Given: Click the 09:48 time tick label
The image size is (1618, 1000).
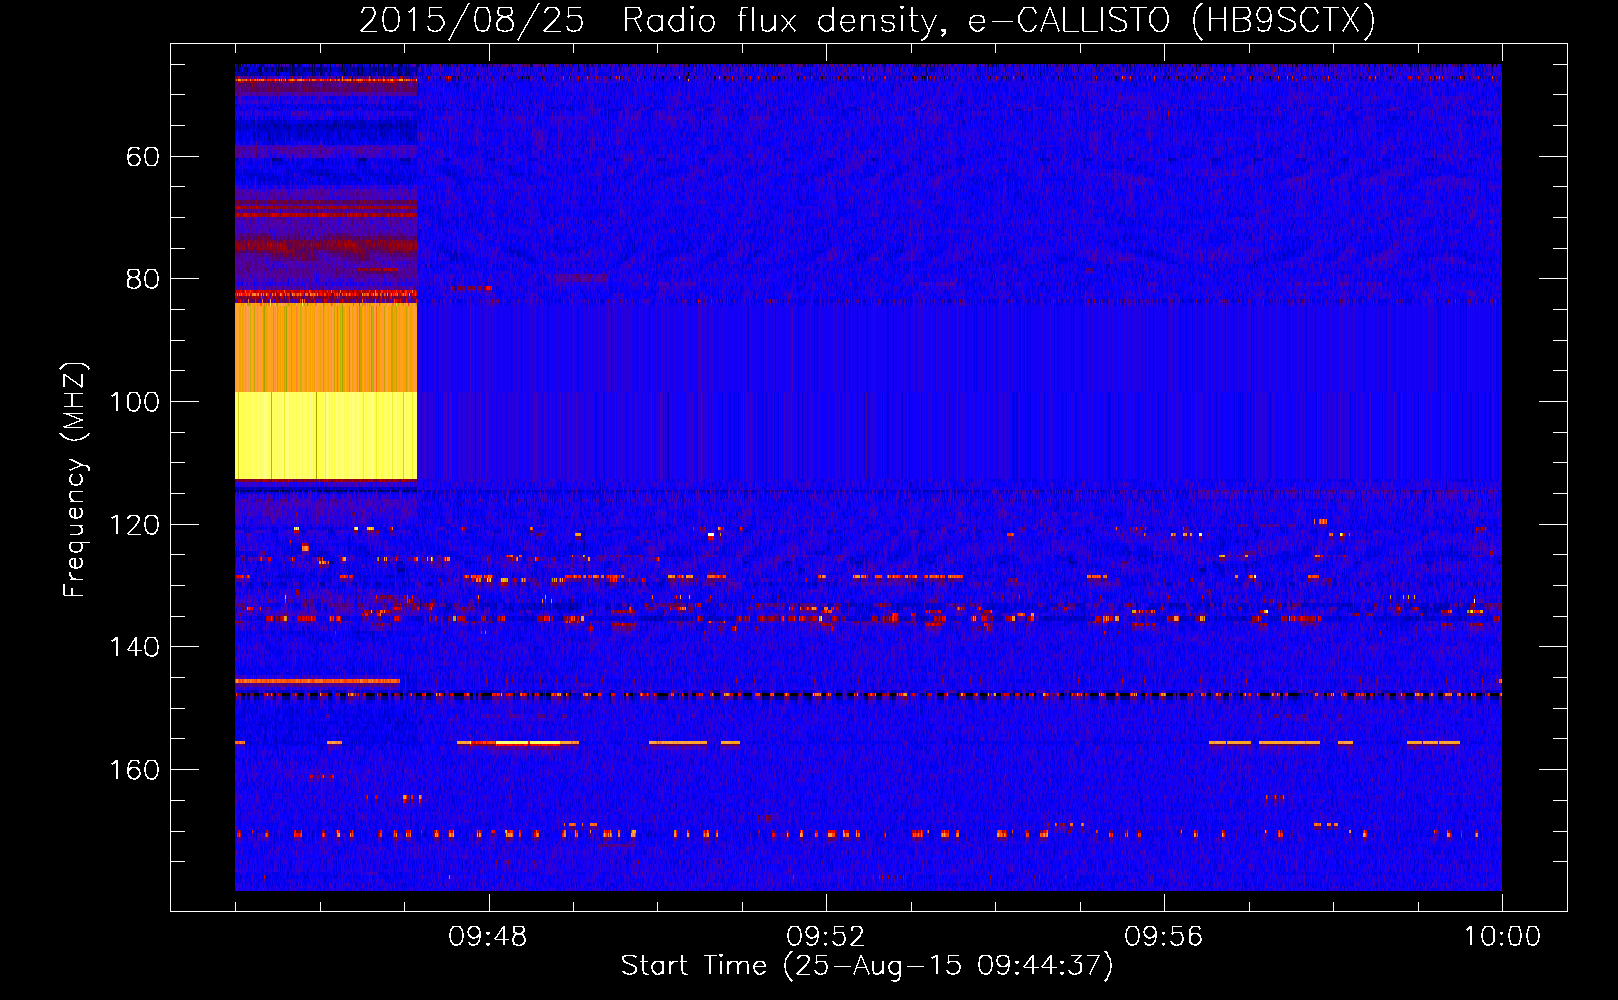Looking at the screenshot, I should 488,937.
